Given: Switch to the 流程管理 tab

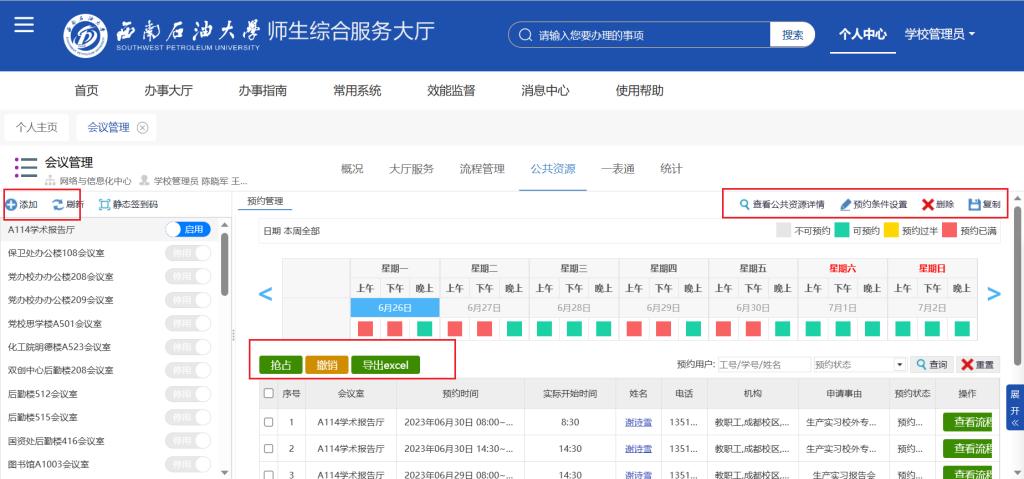Looking at the screenshot, I should 481,169.
